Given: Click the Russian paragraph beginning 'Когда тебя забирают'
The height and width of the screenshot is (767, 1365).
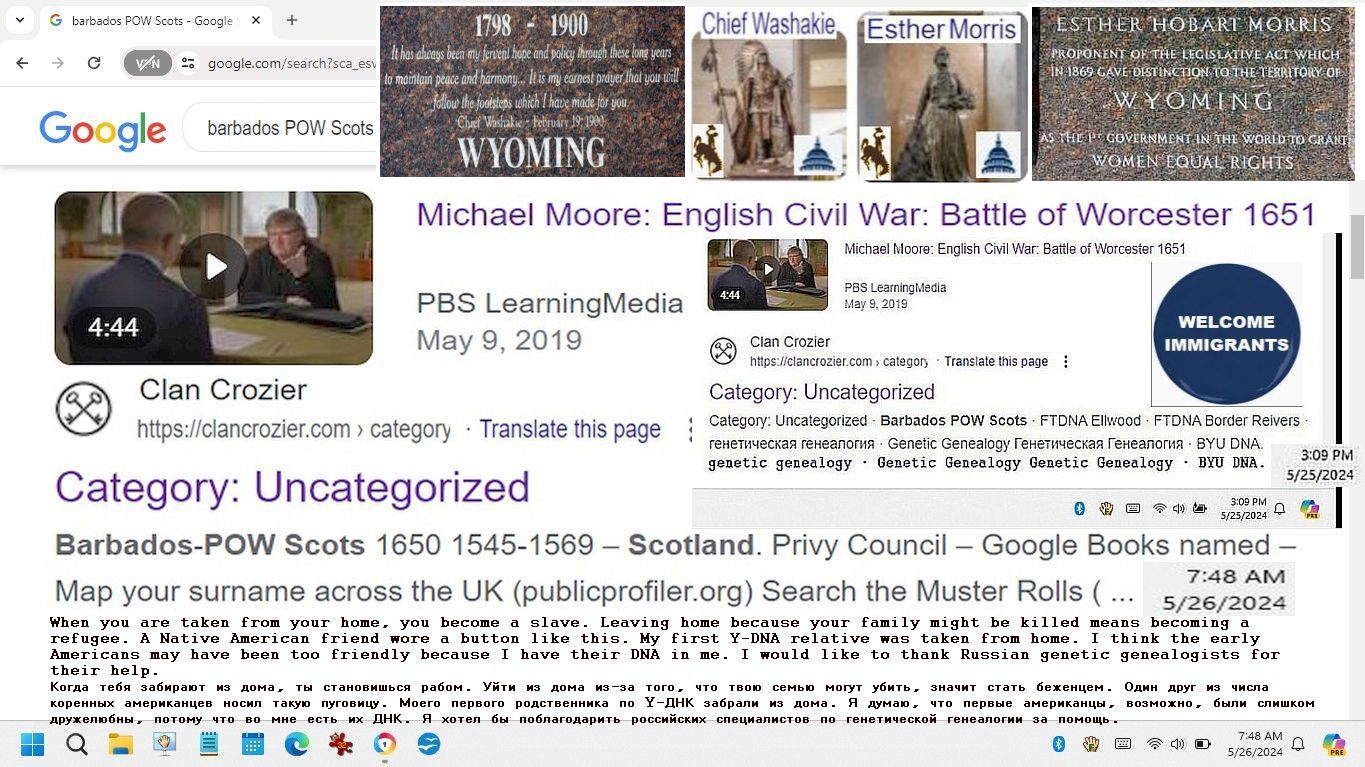Looking at the screenshot, I should tap(682, 703).
